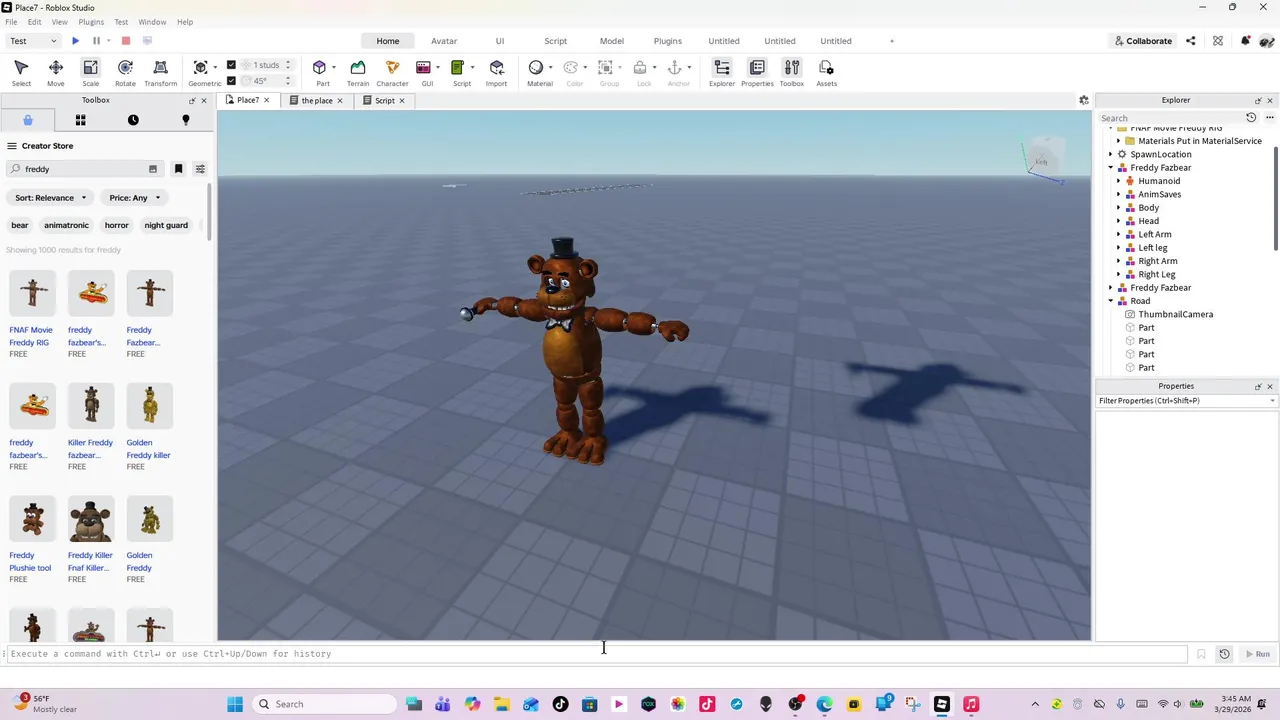1280x720 pixels.
Task: Open the Character tool
Action: pos(392,72)
